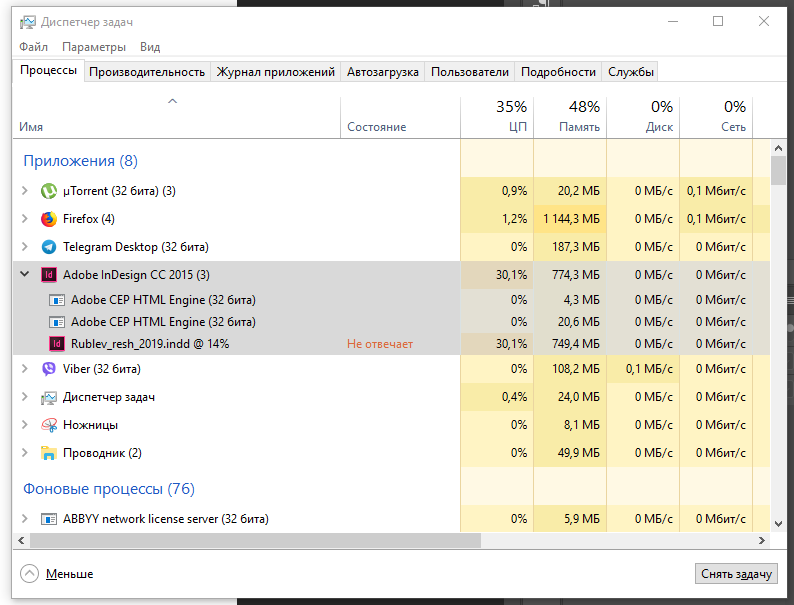Screen dimensions: 794x605
Task: Expand the Диспетчер задач process group
Action: tap(24, 397)
